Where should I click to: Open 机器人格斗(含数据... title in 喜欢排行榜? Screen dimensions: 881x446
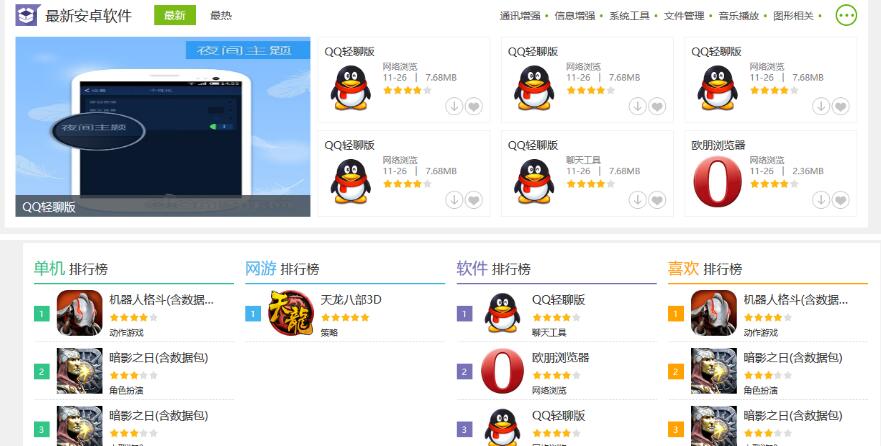pos(796,299)
